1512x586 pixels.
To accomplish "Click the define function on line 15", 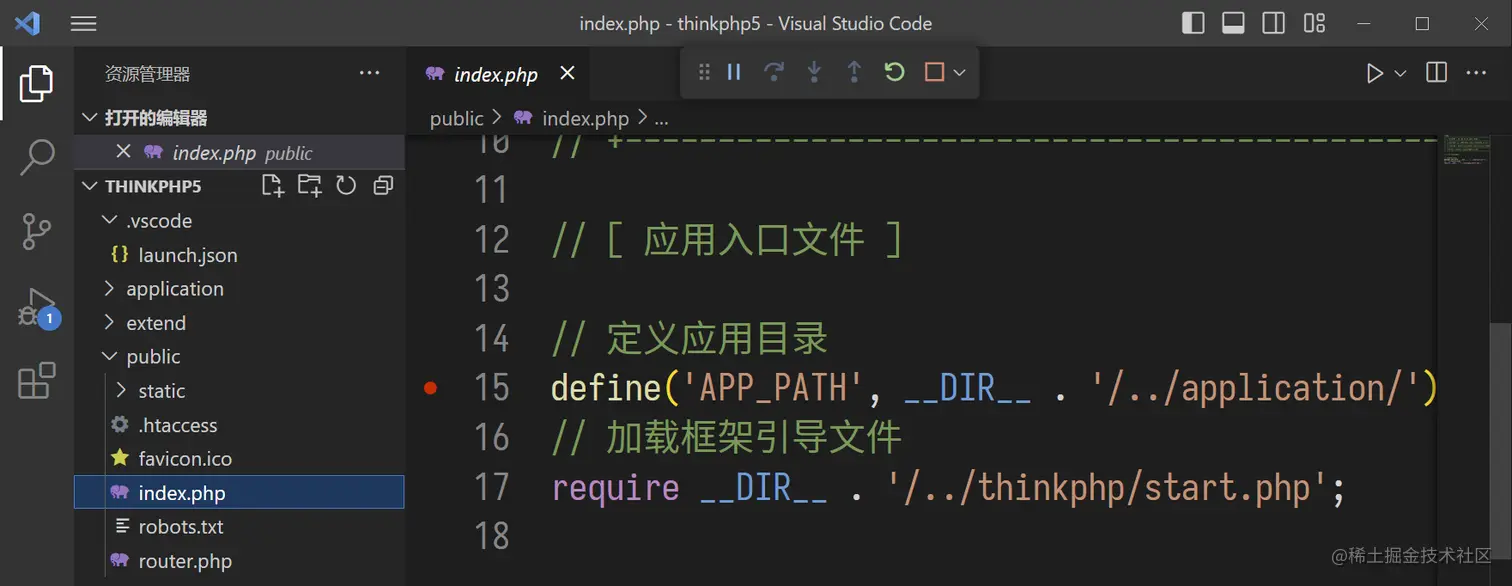I will [x=606, y=388].
